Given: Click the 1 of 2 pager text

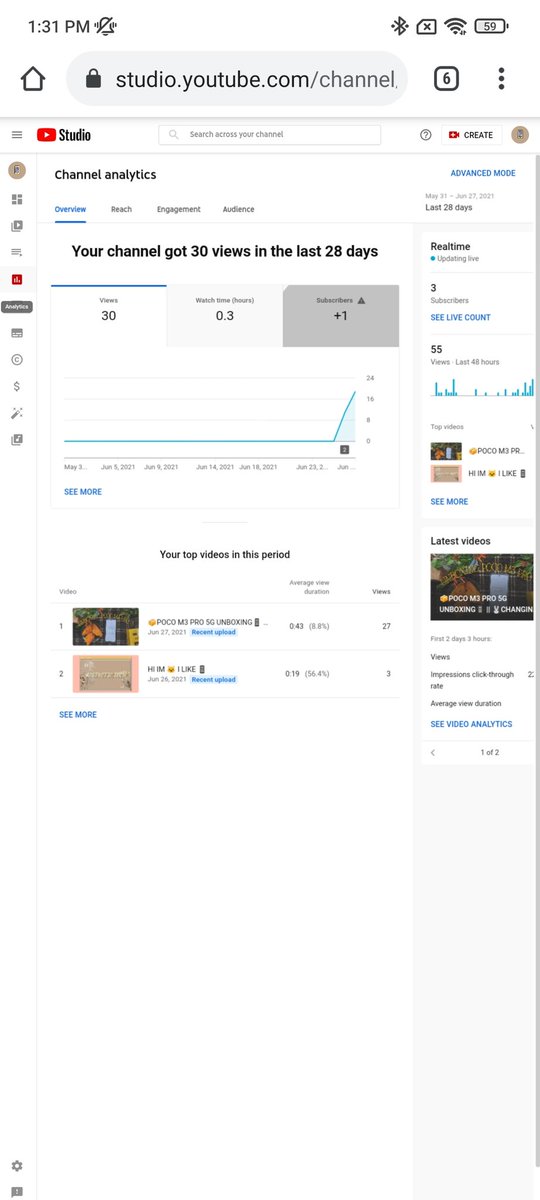Looking at the screenshot, I should click(490, 752).
